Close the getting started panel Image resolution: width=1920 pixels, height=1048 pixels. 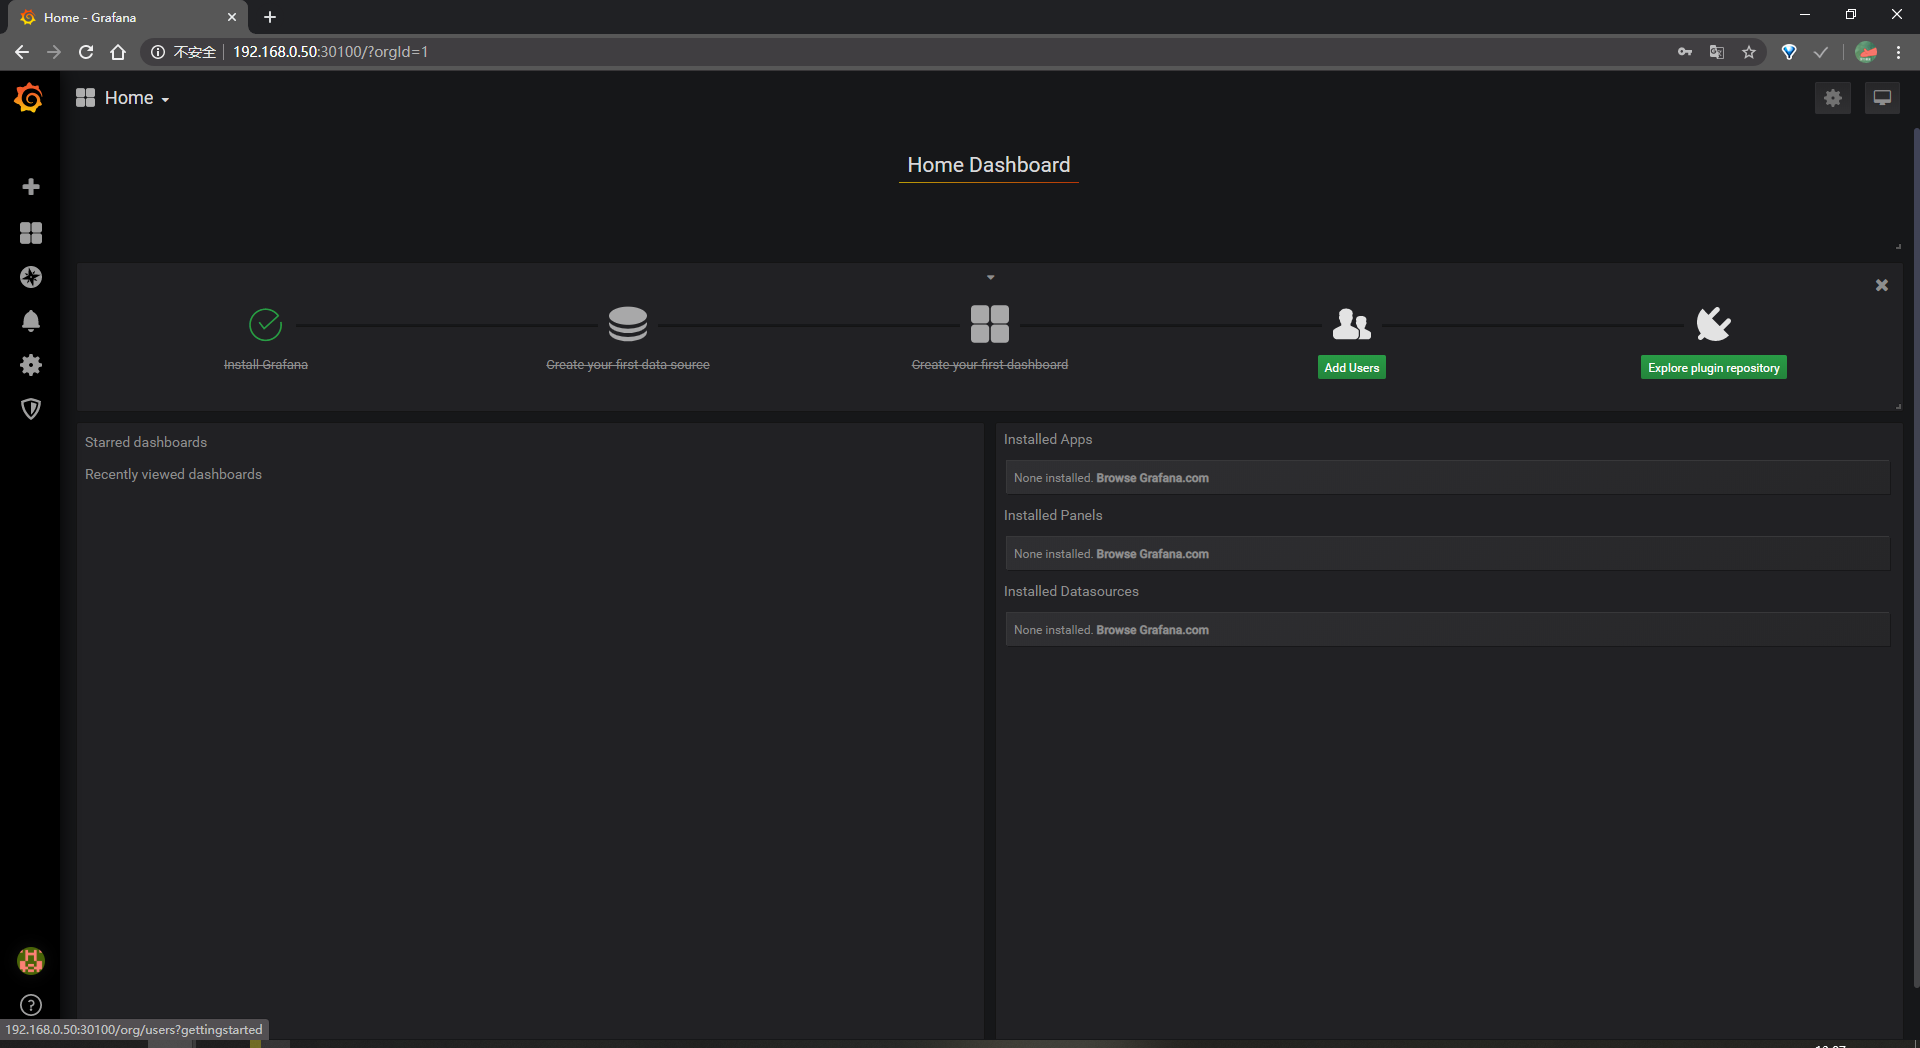[x=1882, y=285]
